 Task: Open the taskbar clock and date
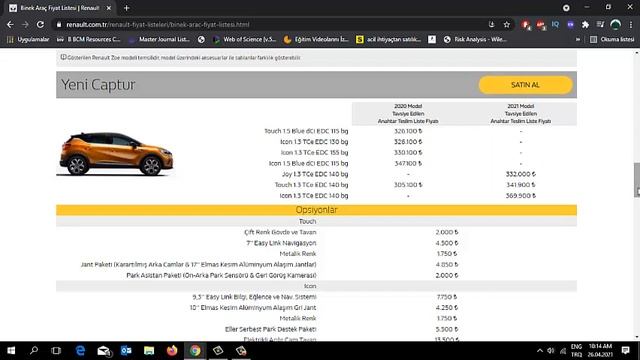(x=600, y=351)
